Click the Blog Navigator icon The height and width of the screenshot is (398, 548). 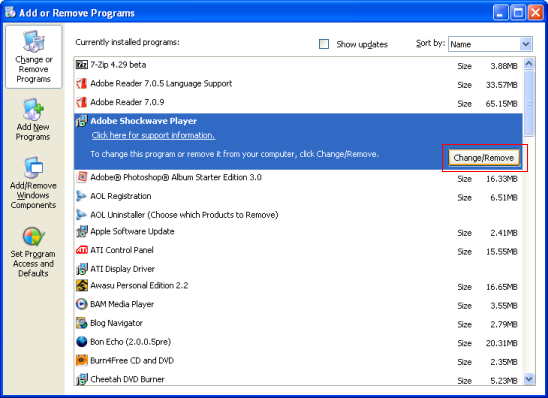81,323
